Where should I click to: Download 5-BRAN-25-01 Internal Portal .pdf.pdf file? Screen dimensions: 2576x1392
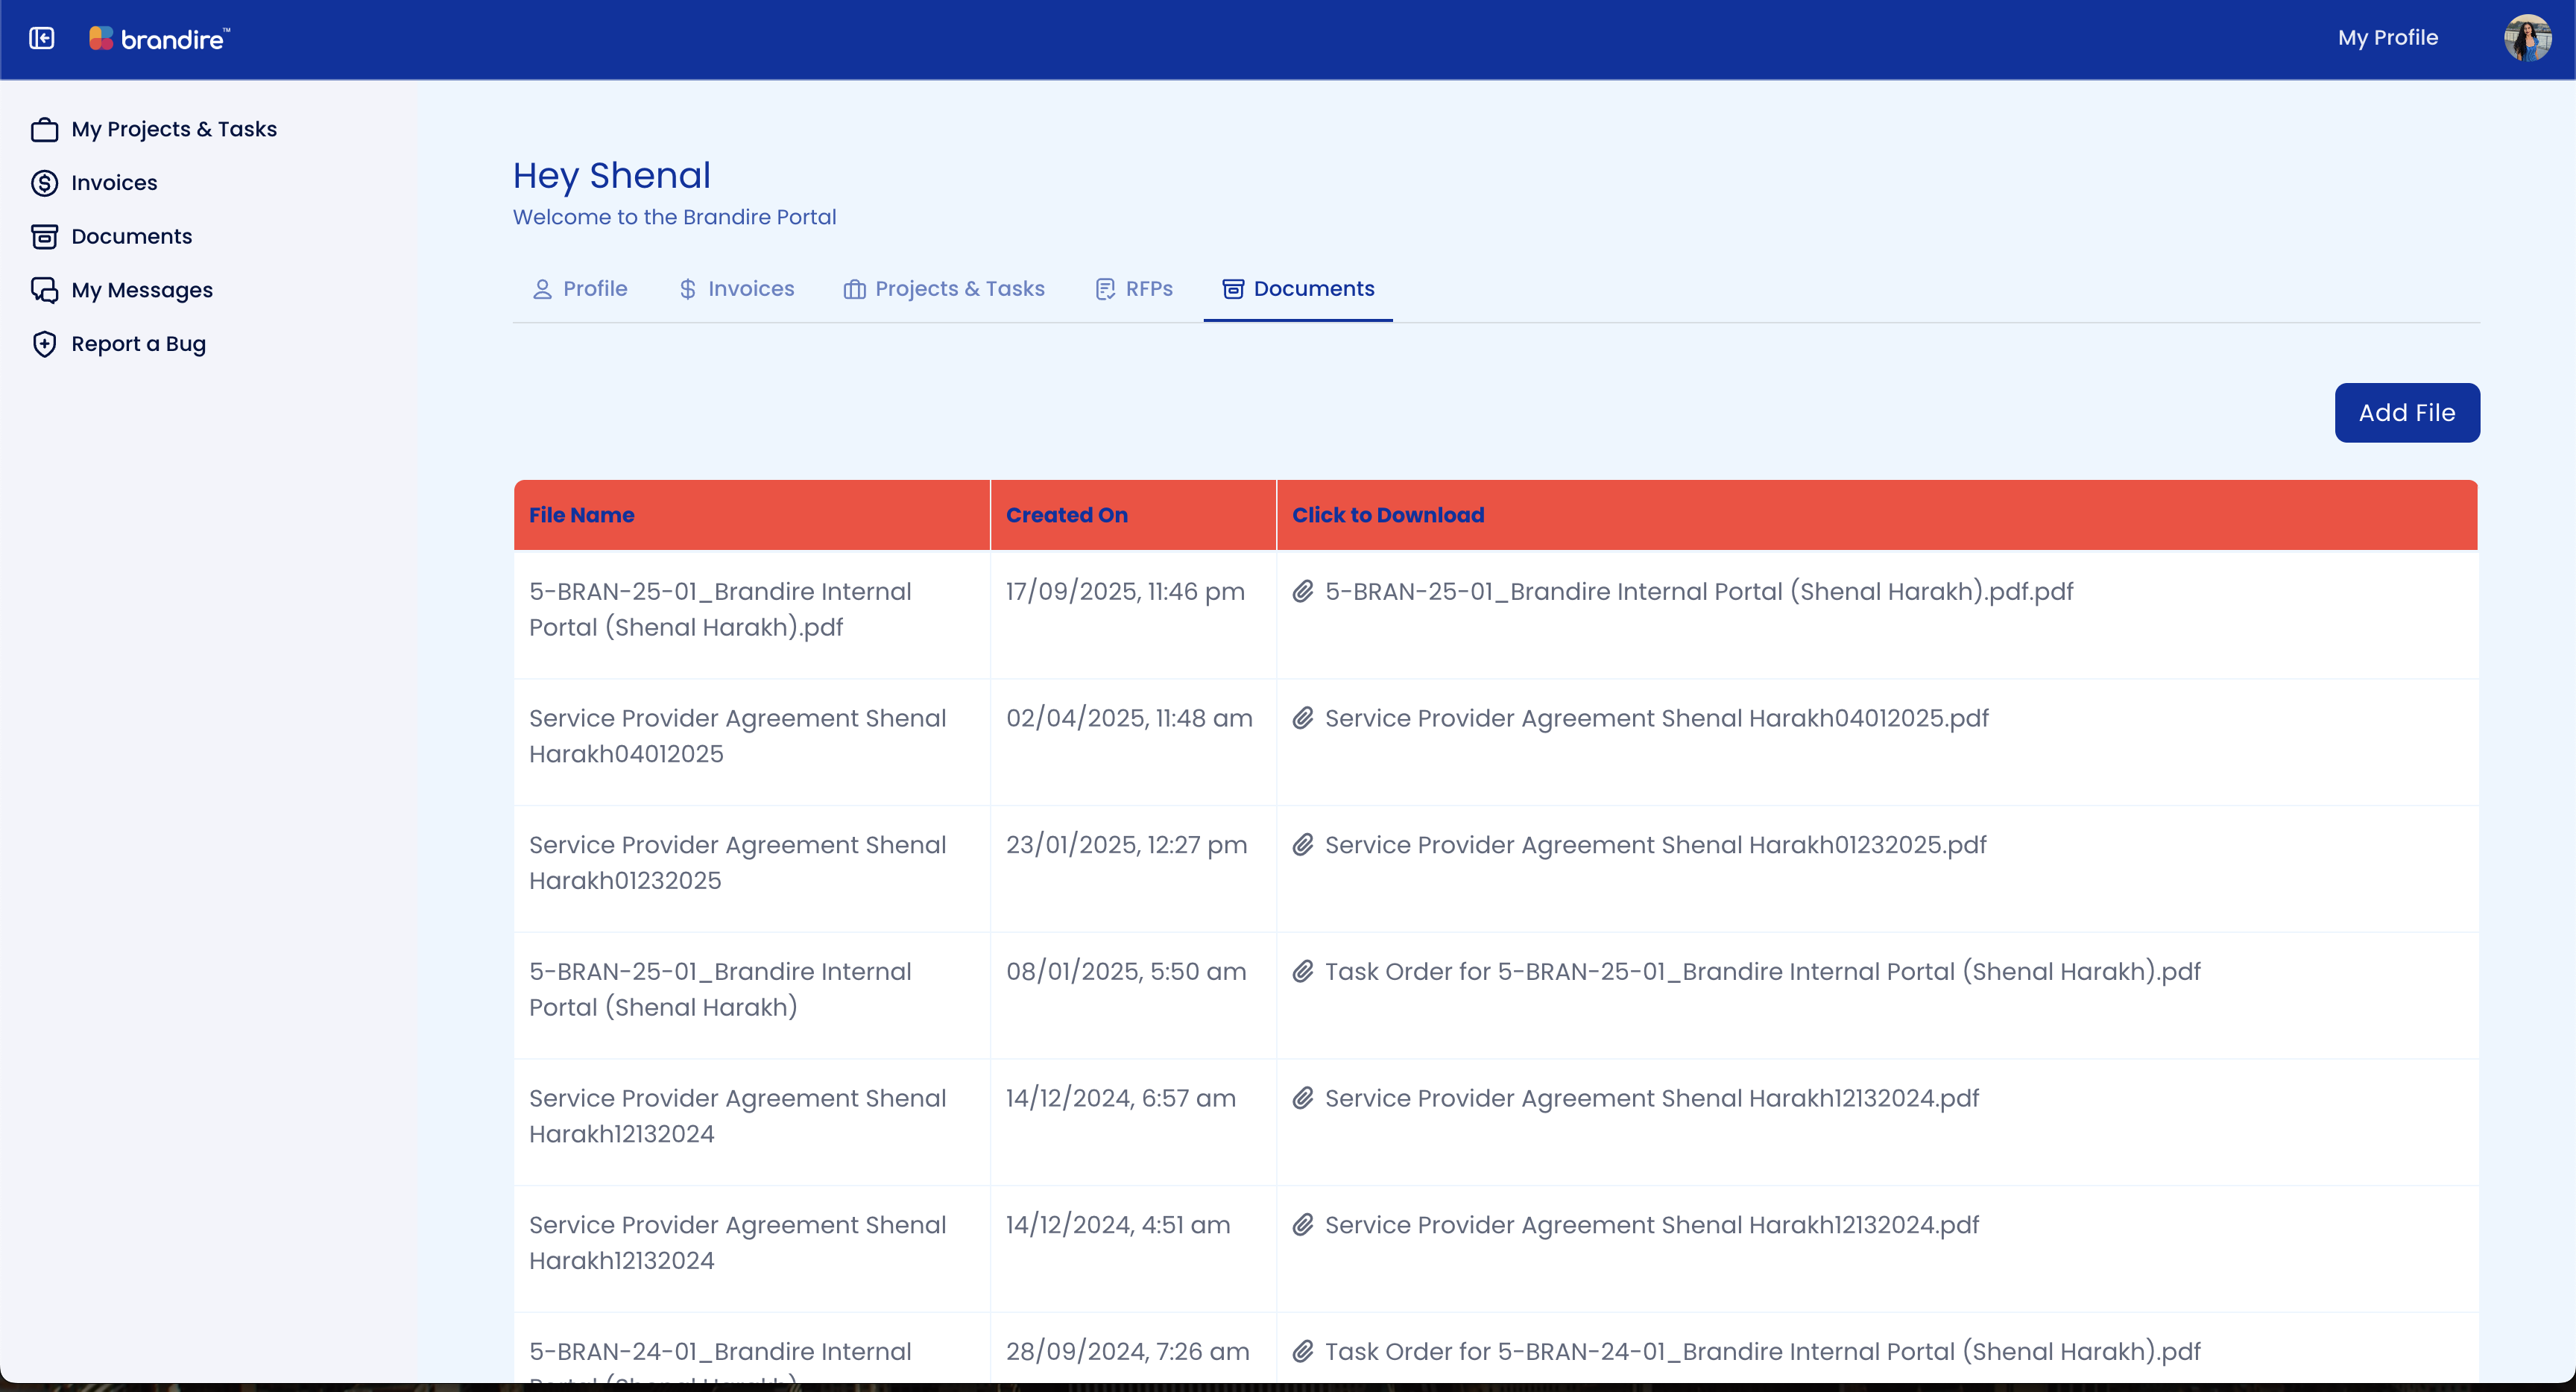(x=1698, y=592)
